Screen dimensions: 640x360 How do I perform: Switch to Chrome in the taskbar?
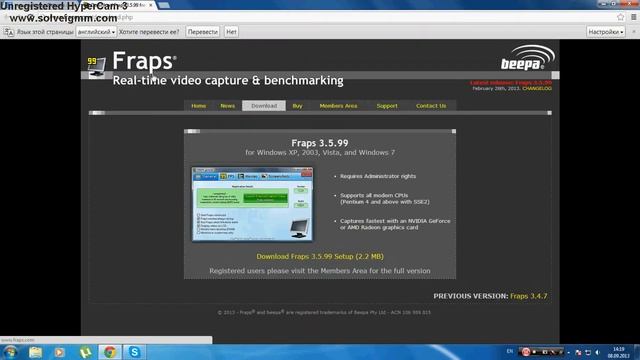tap(109, 352)
